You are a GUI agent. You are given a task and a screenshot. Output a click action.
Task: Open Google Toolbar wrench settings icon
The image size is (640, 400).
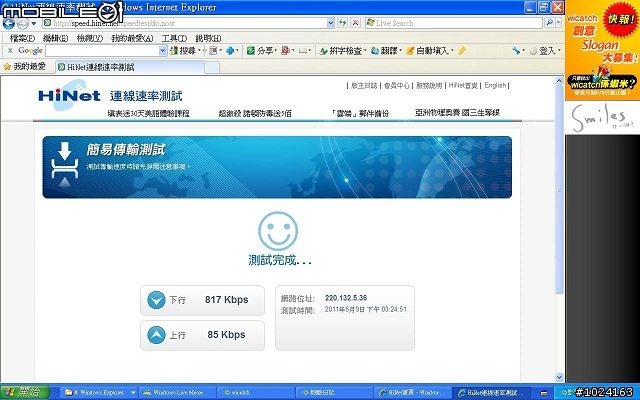516,51
